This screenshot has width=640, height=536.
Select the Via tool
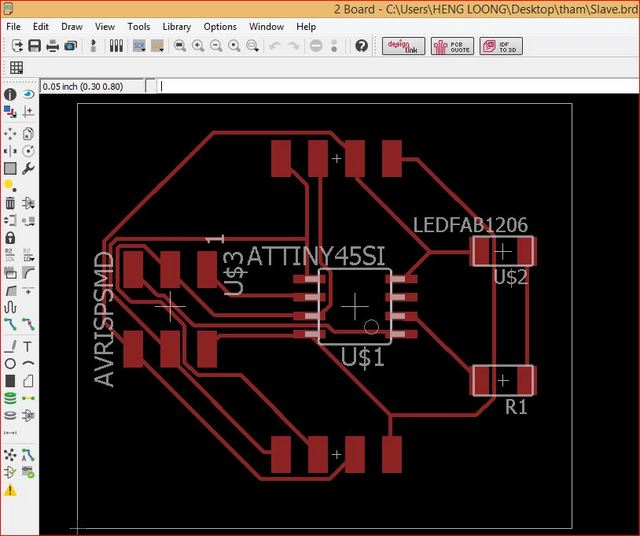[x=10, y=398]
